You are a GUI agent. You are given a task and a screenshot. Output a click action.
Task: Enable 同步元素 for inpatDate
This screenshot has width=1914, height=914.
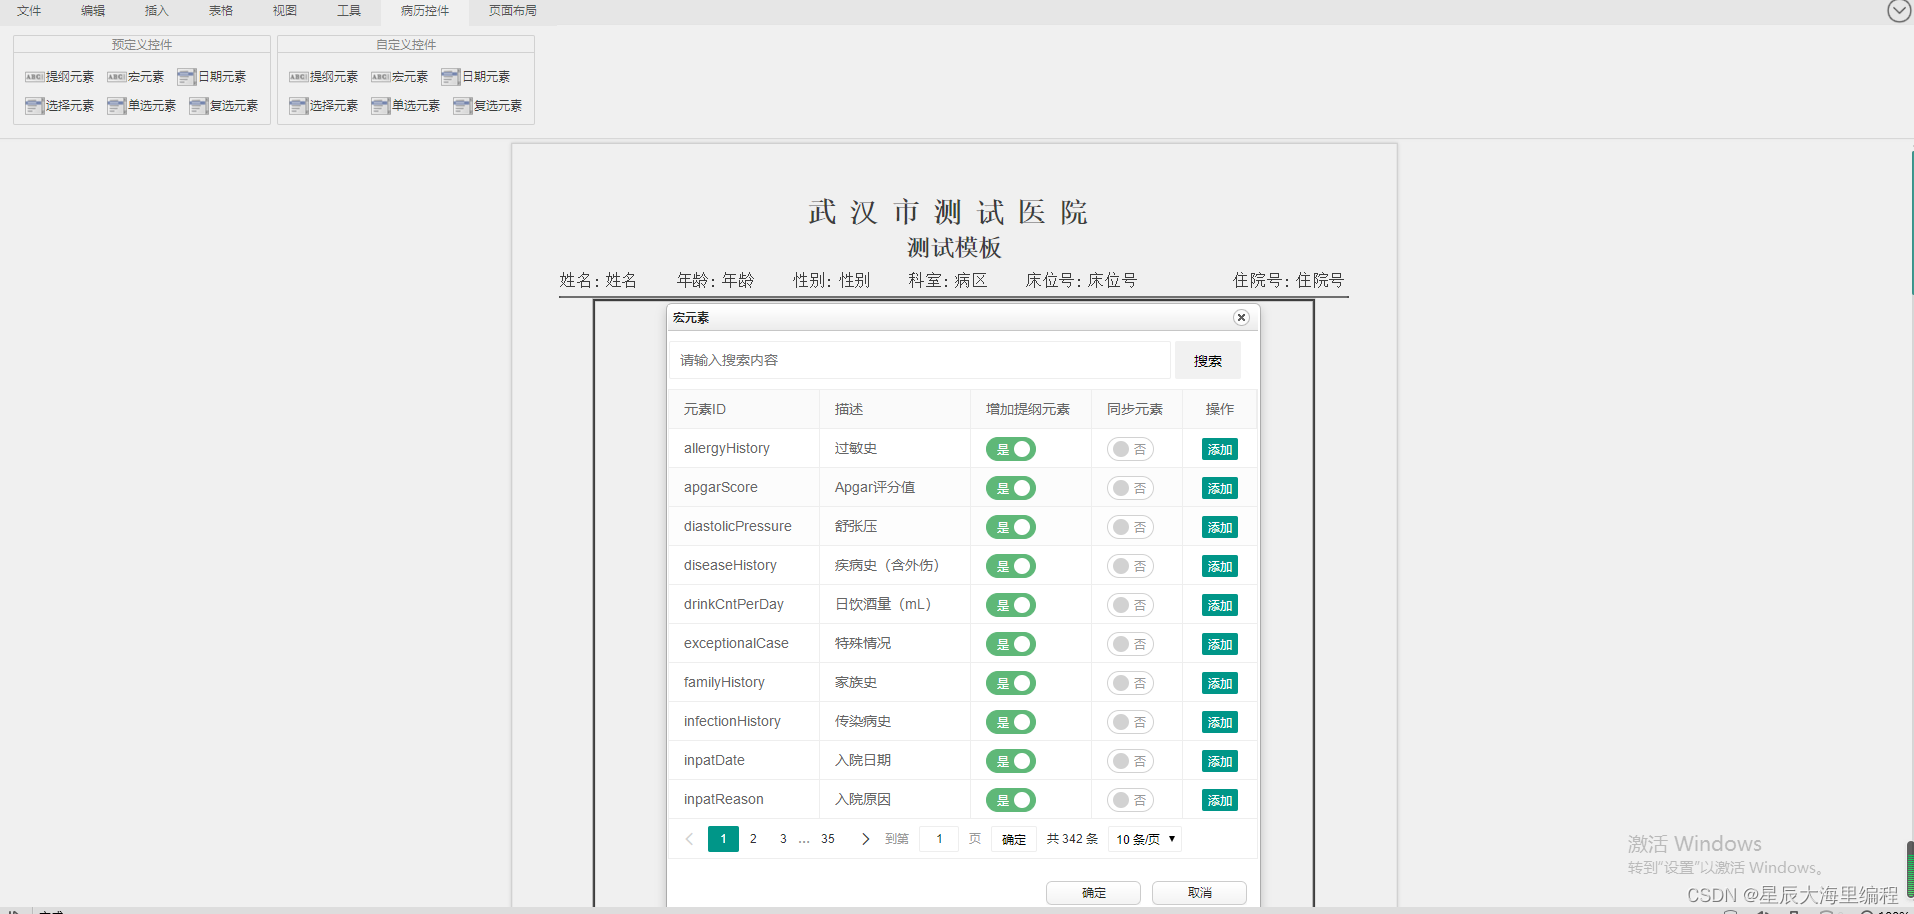point(1130,761)
